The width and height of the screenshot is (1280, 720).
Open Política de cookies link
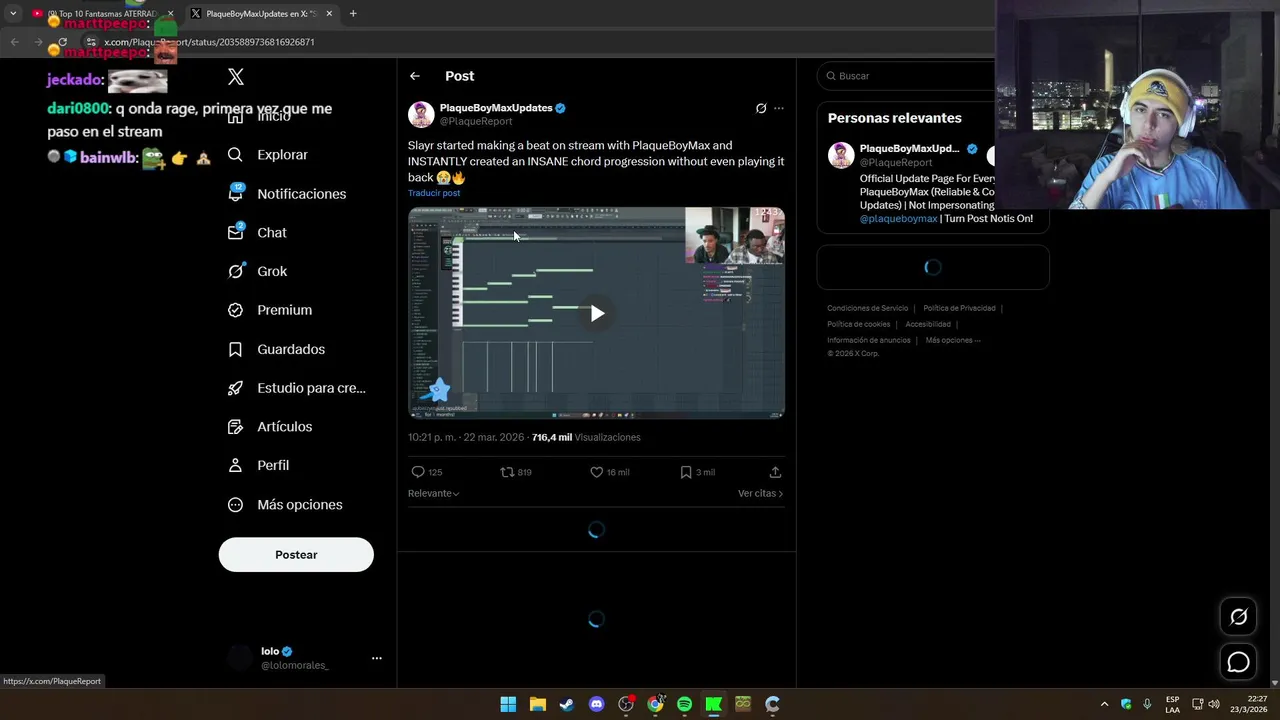point(858,324)
